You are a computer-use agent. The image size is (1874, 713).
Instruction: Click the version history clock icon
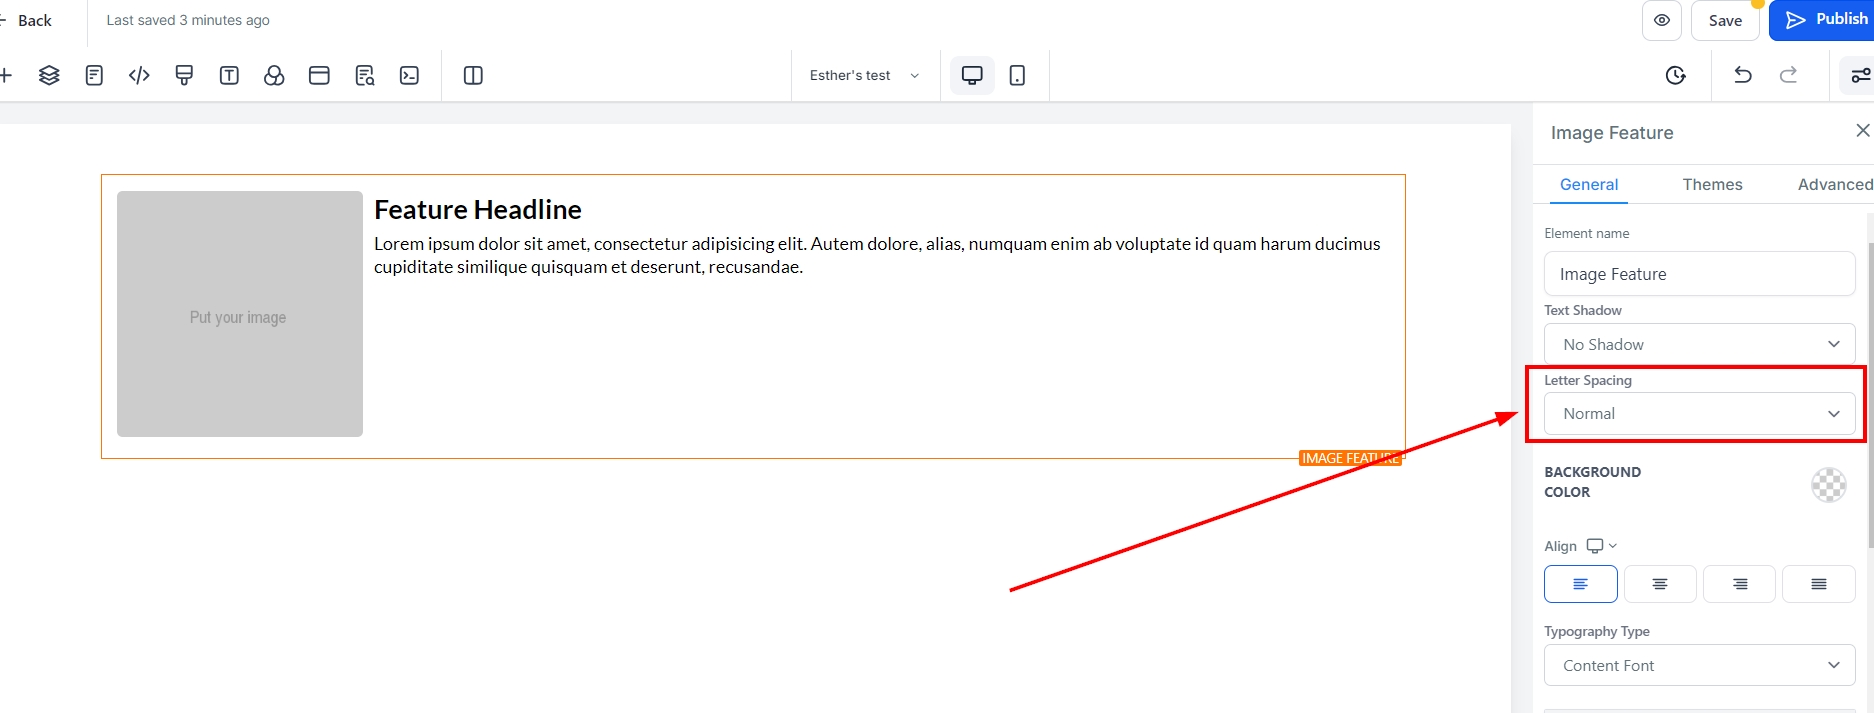point(1676,75)
